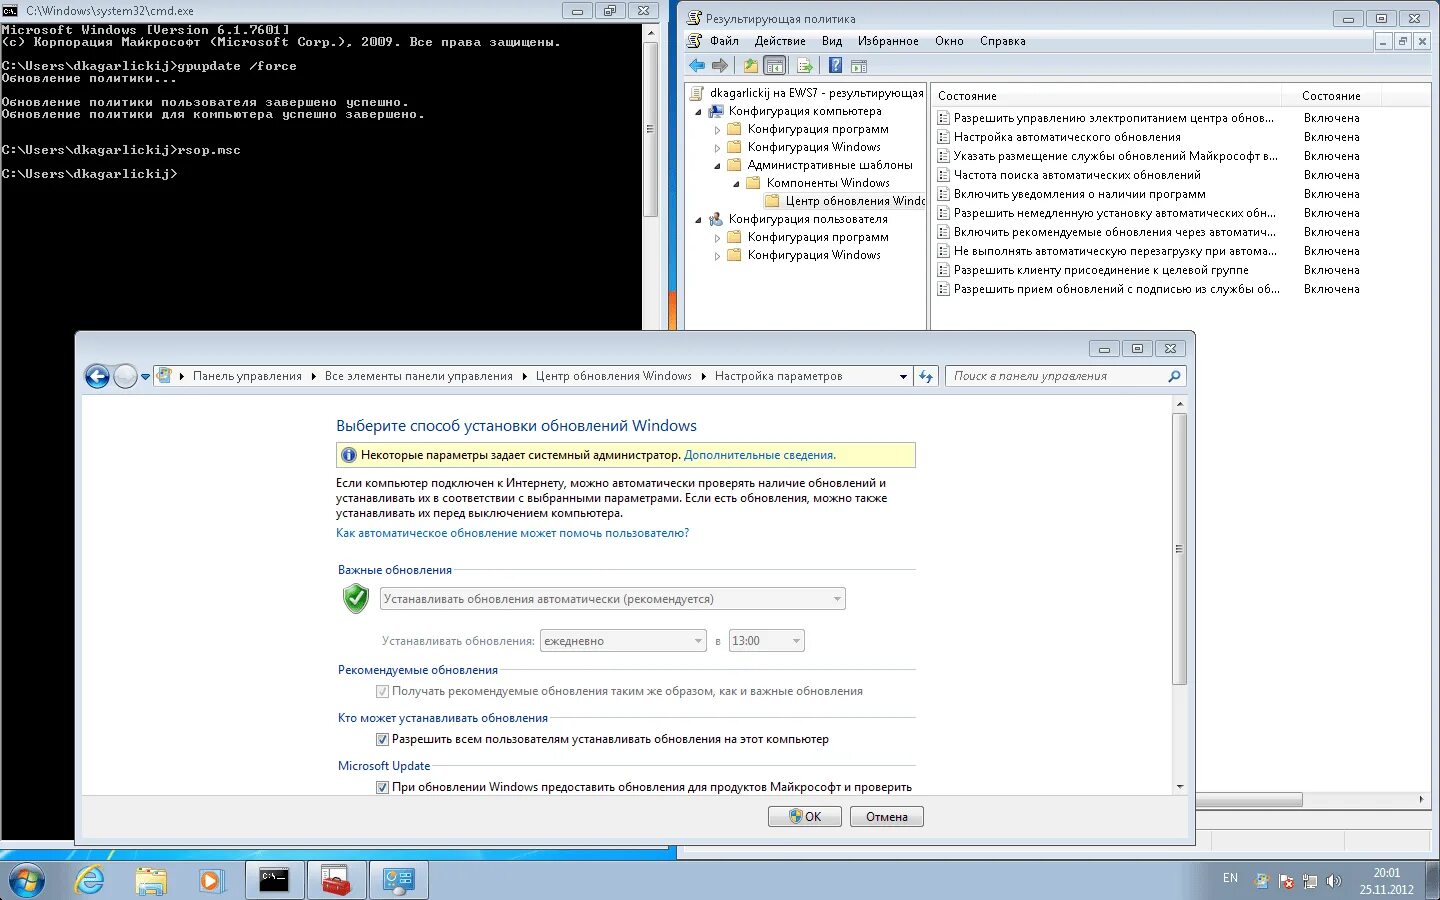Open the Дополнительные сведения link

pyautogui.click(x=760, y=455)
